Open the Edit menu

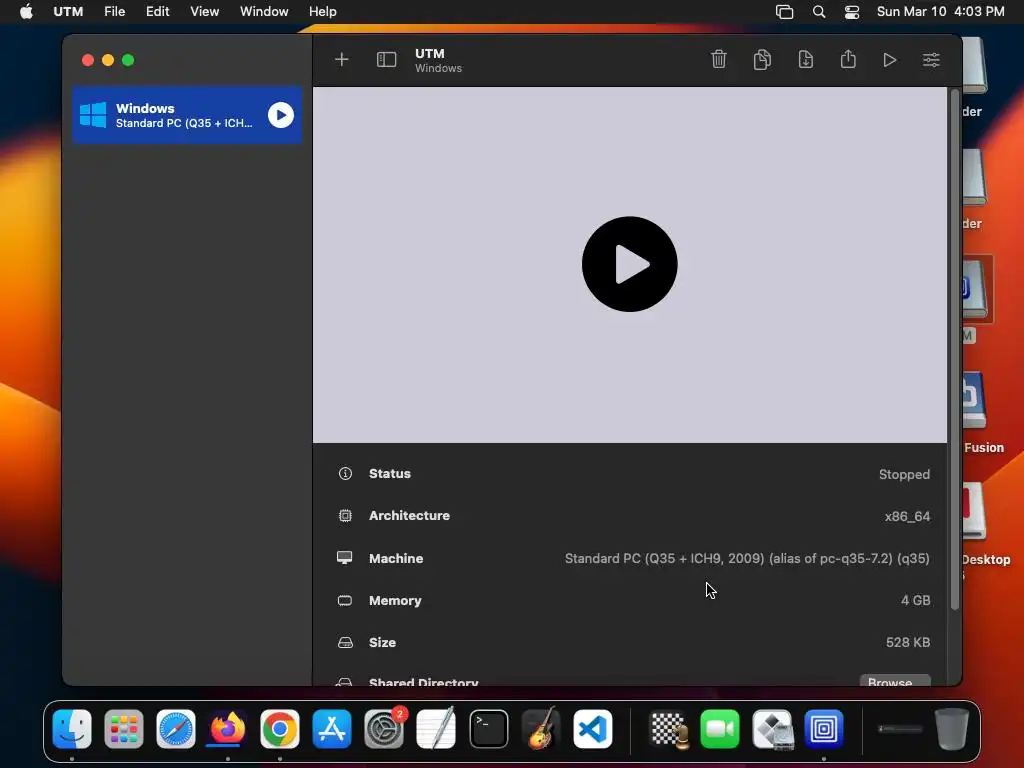[x=157, y=12]
